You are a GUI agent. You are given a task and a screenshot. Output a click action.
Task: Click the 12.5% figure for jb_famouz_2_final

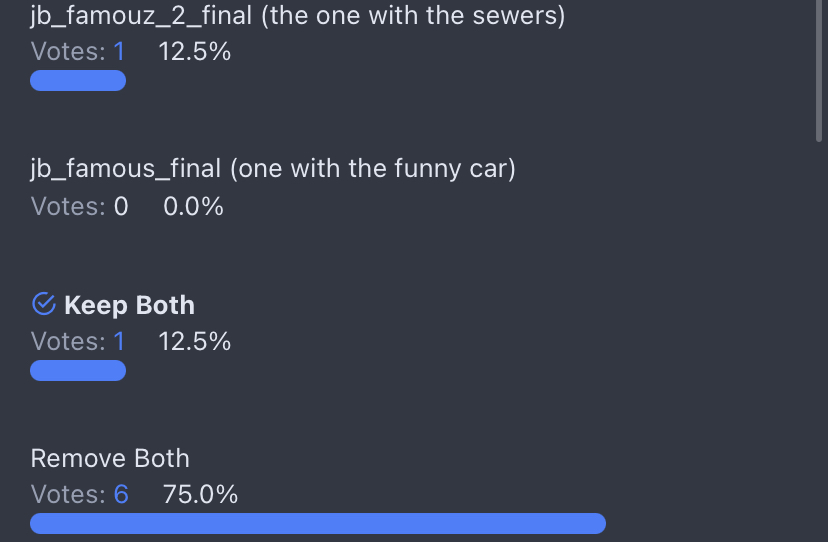point(195,52)
